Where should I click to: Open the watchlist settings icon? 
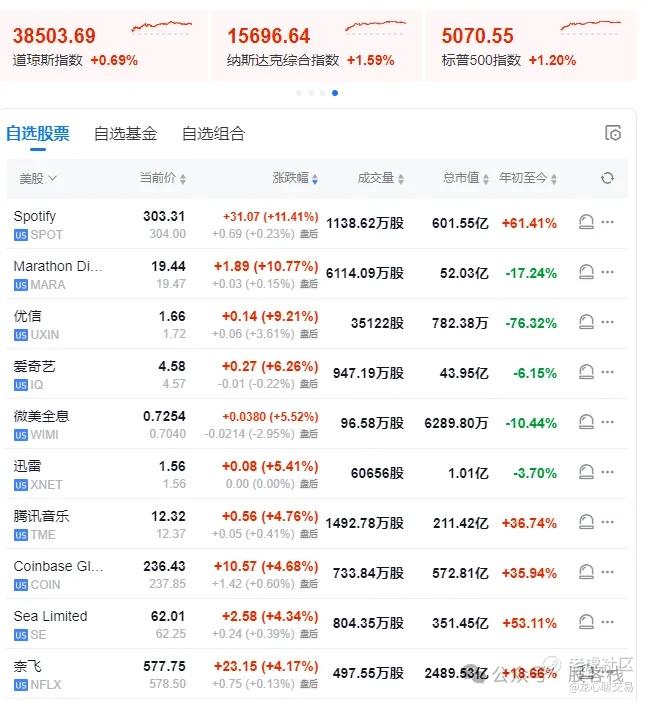613,133
